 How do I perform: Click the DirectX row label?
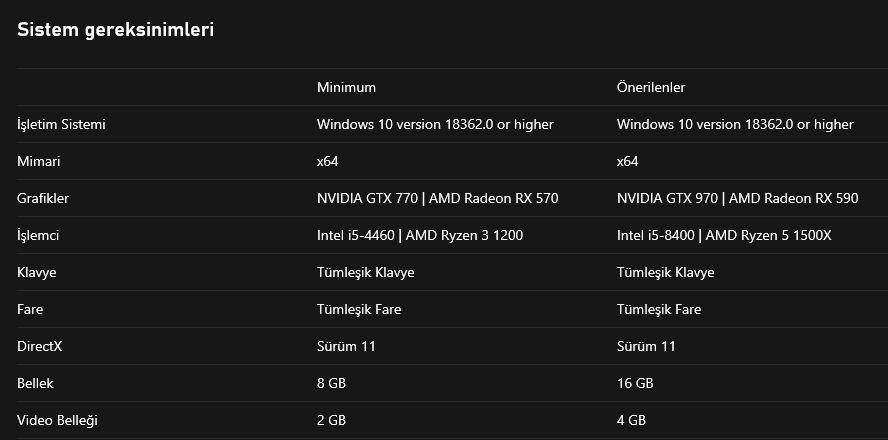click(39, 346)
